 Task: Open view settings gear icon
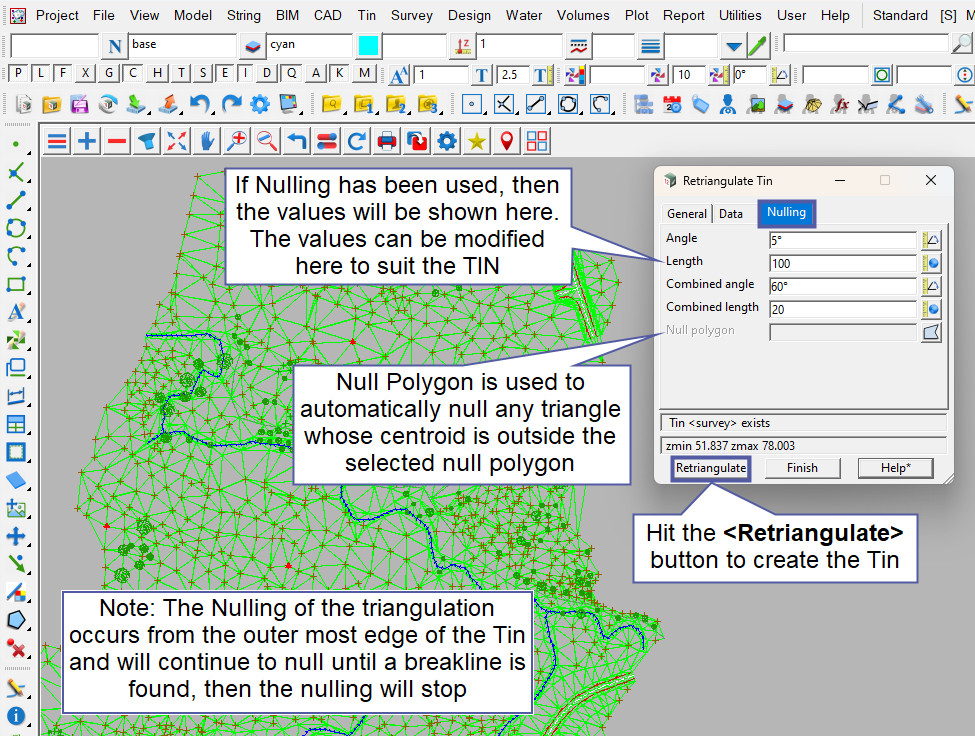447,142
